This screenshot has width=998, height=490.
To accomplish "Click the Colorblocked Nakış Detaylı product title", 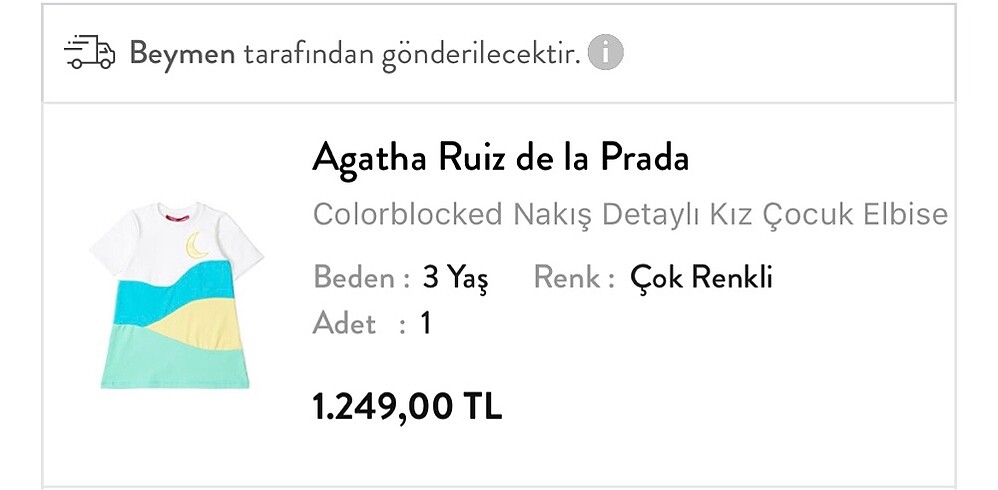I will pyautogui.click(x=629, y=214).
